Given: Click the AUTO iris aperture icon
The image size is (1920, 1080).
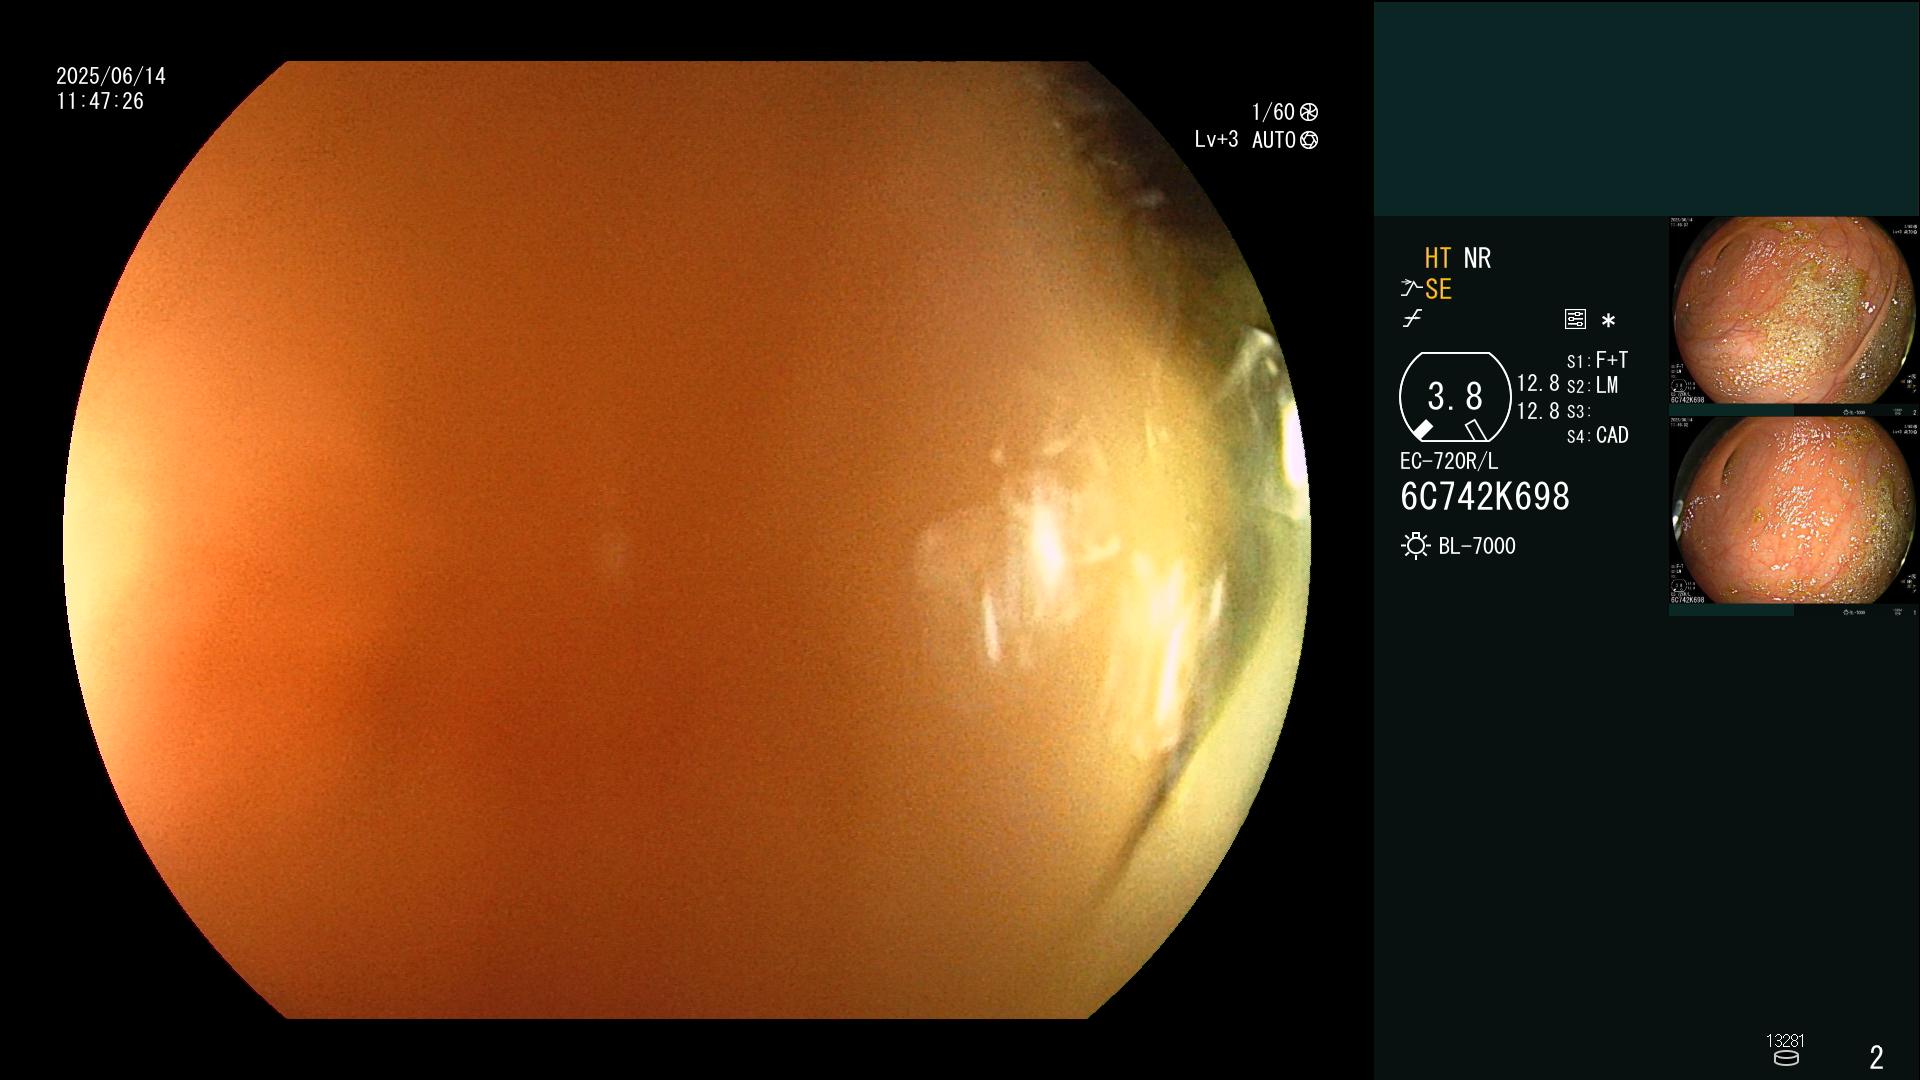Looking at the screenshot, I should coord(1308,140).
